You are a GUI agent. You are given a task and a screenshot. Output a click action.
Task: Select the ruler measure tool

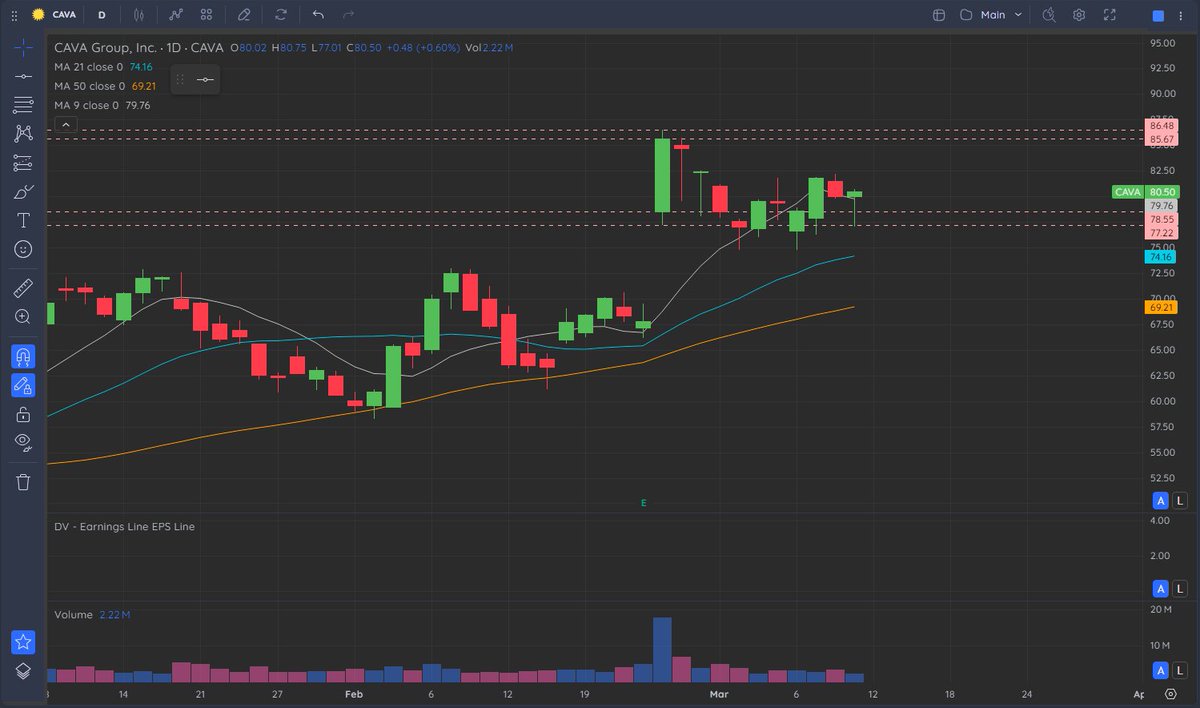tap(23, 289)
